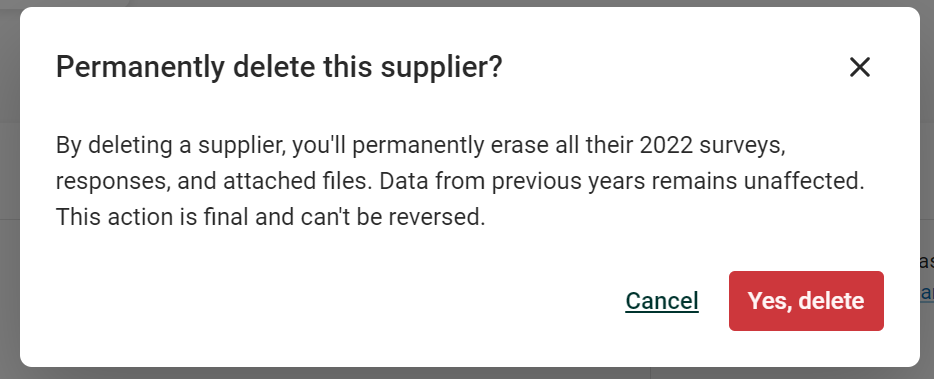Click the word 'supplier?' in the heading
The width and height of the screenshot is (934, 379).
tap(442, 68)
